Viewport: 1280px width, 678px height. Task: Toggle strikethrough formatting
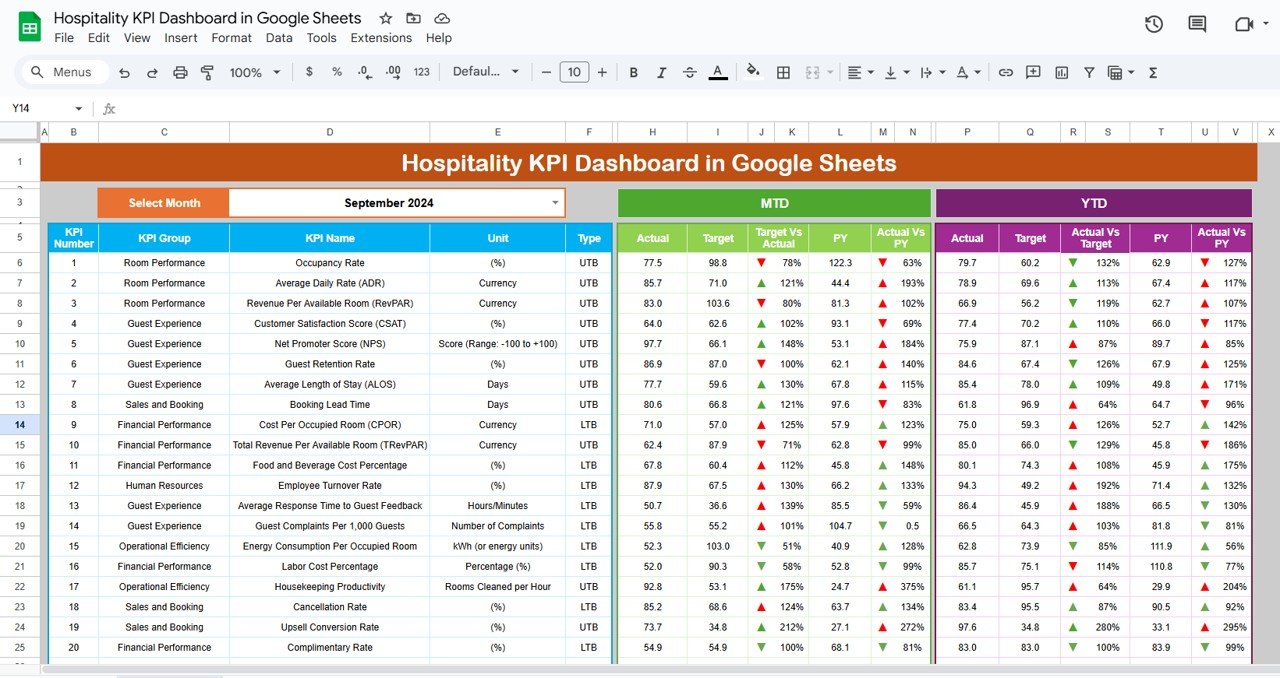pyautogui.click(x=690, y=72)
